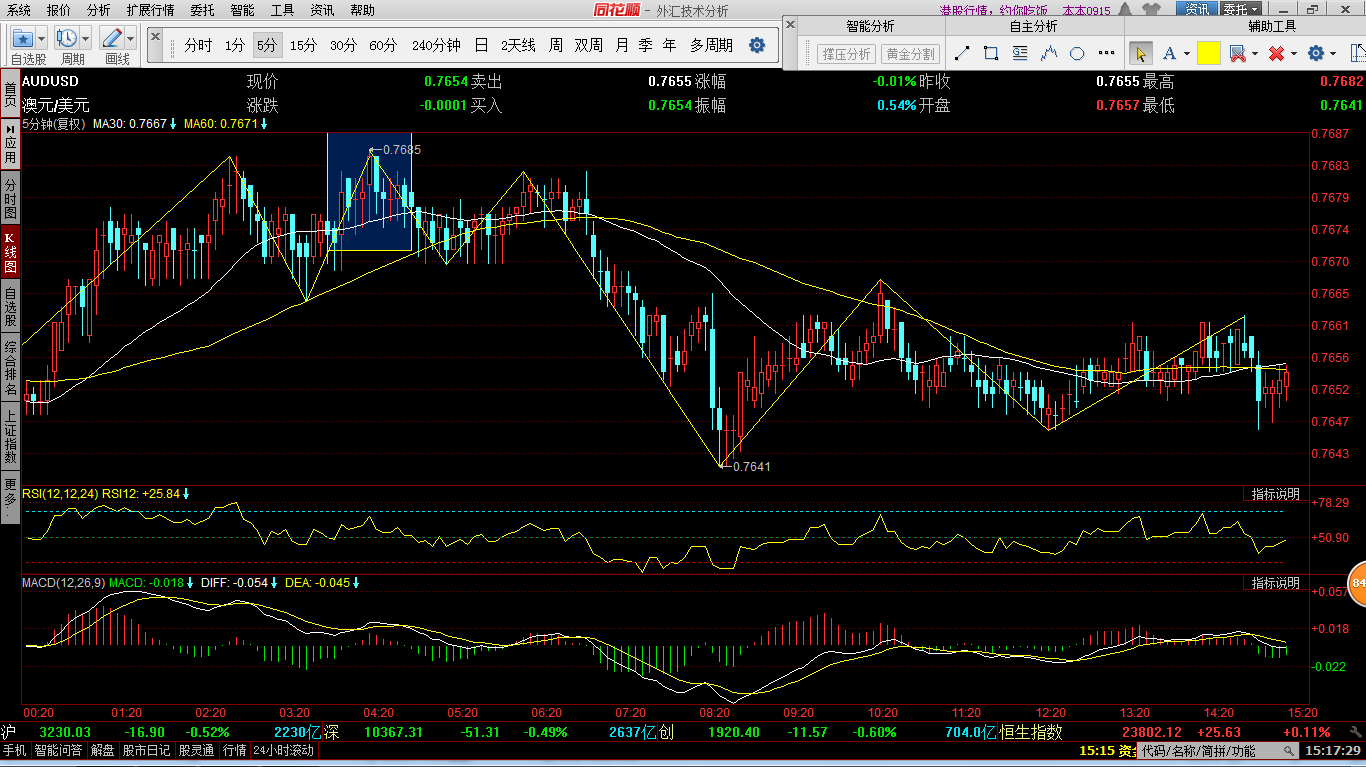
Task: Open MACD 指标说明 link
Action: [1276, 582]
